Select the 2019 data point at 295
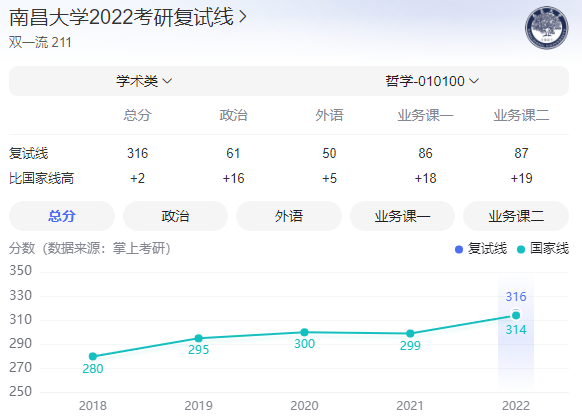Image resolution: width=582 pixels, height=418 pixels. (199, 338)
